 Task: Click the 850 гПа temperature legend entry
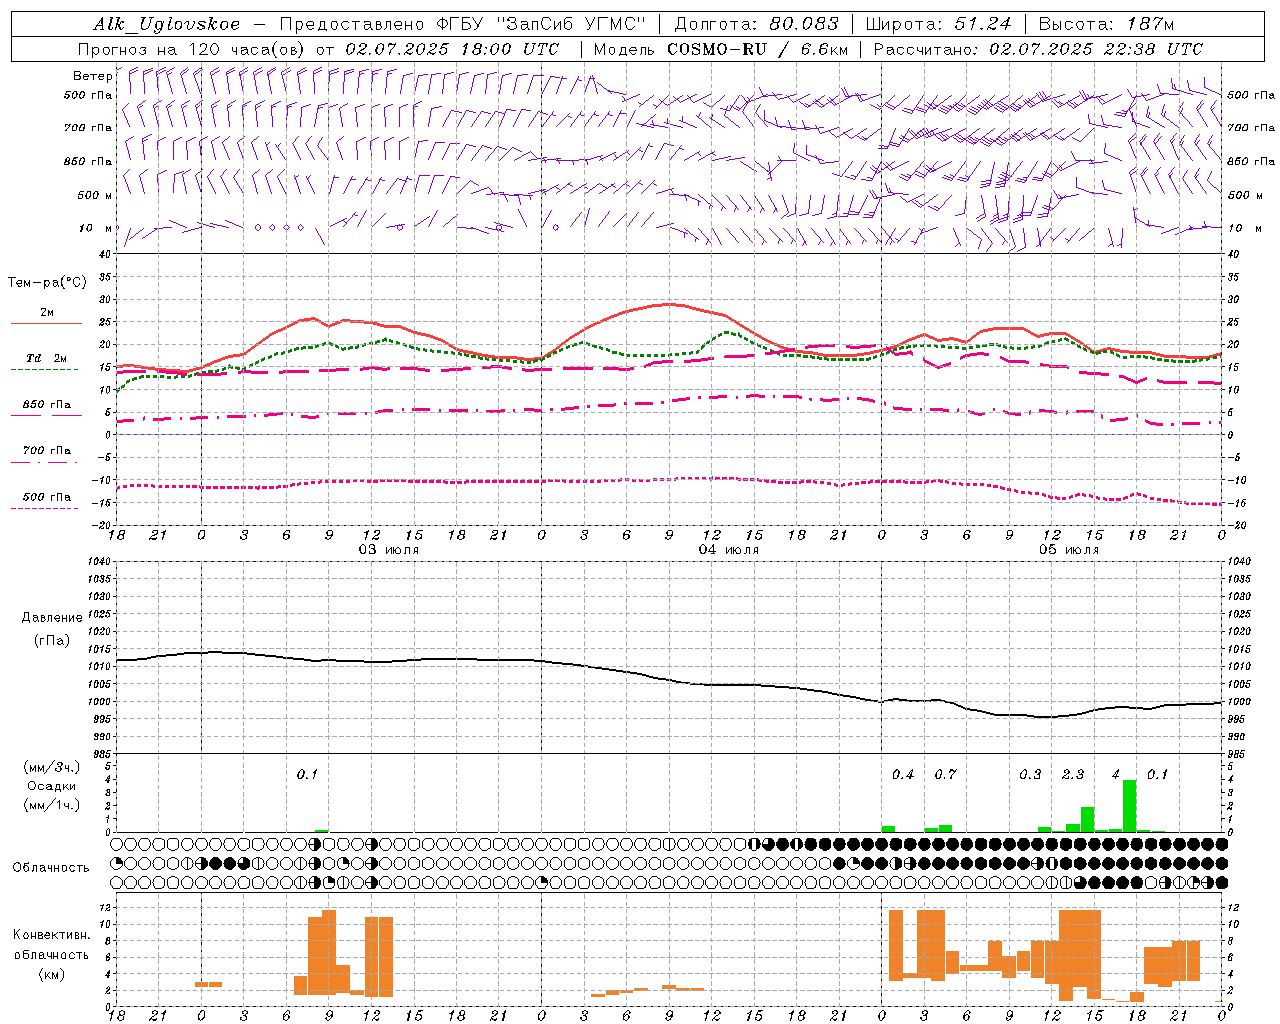pos(47,405)
